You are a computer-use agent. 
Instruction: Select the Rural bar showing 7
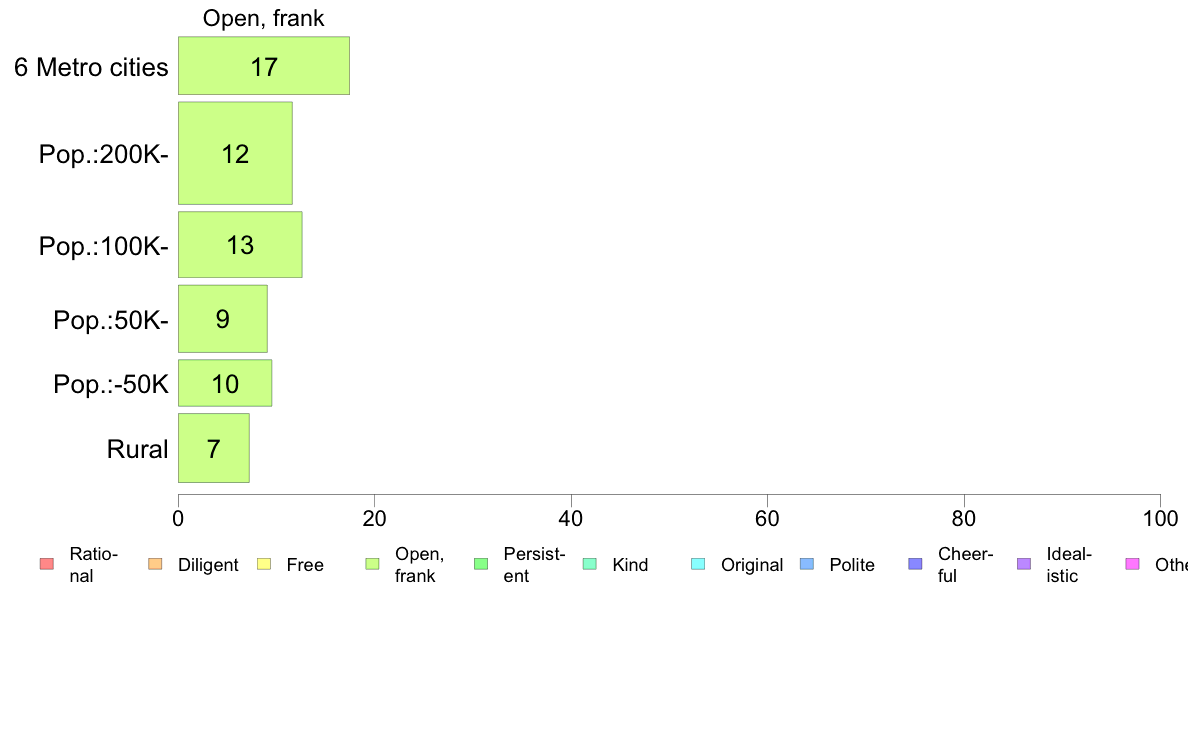tap(214, 448)
